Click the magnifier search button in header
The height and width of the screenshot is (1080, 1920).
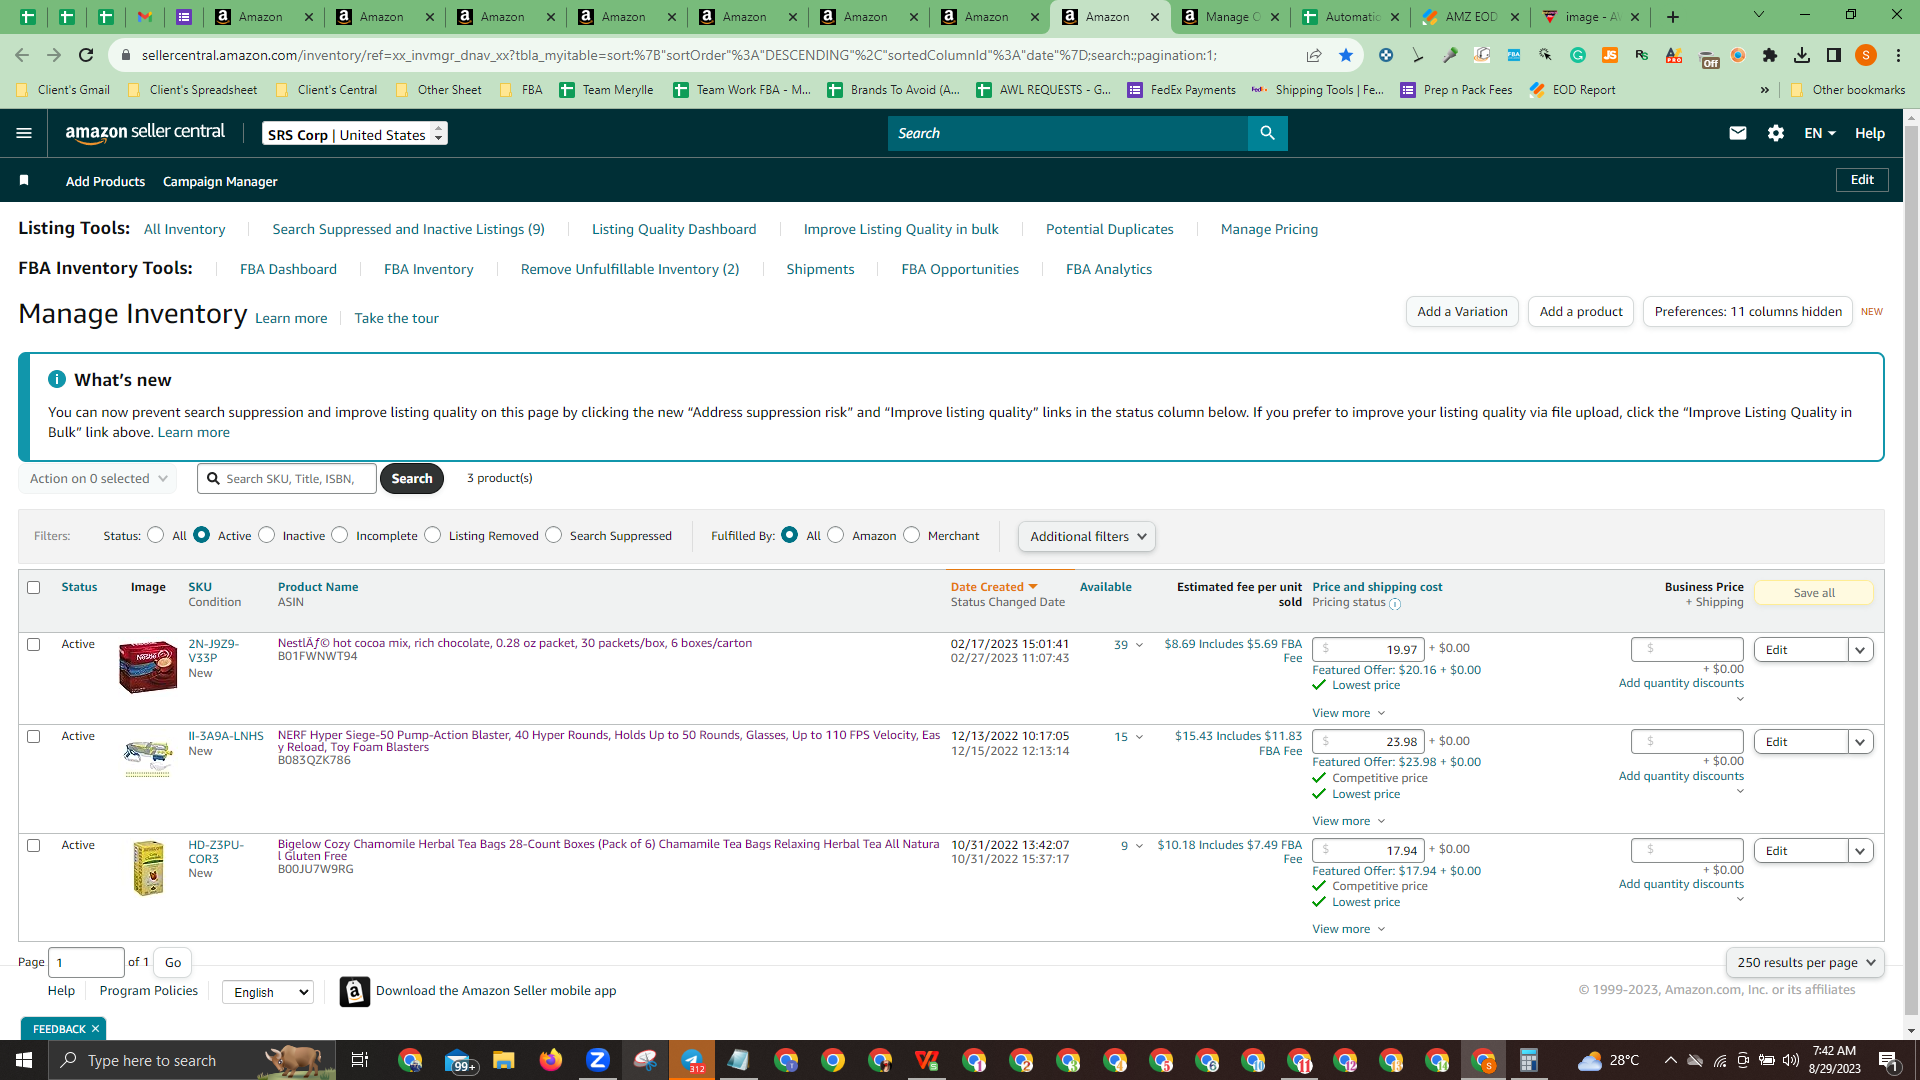(1267, 133)
